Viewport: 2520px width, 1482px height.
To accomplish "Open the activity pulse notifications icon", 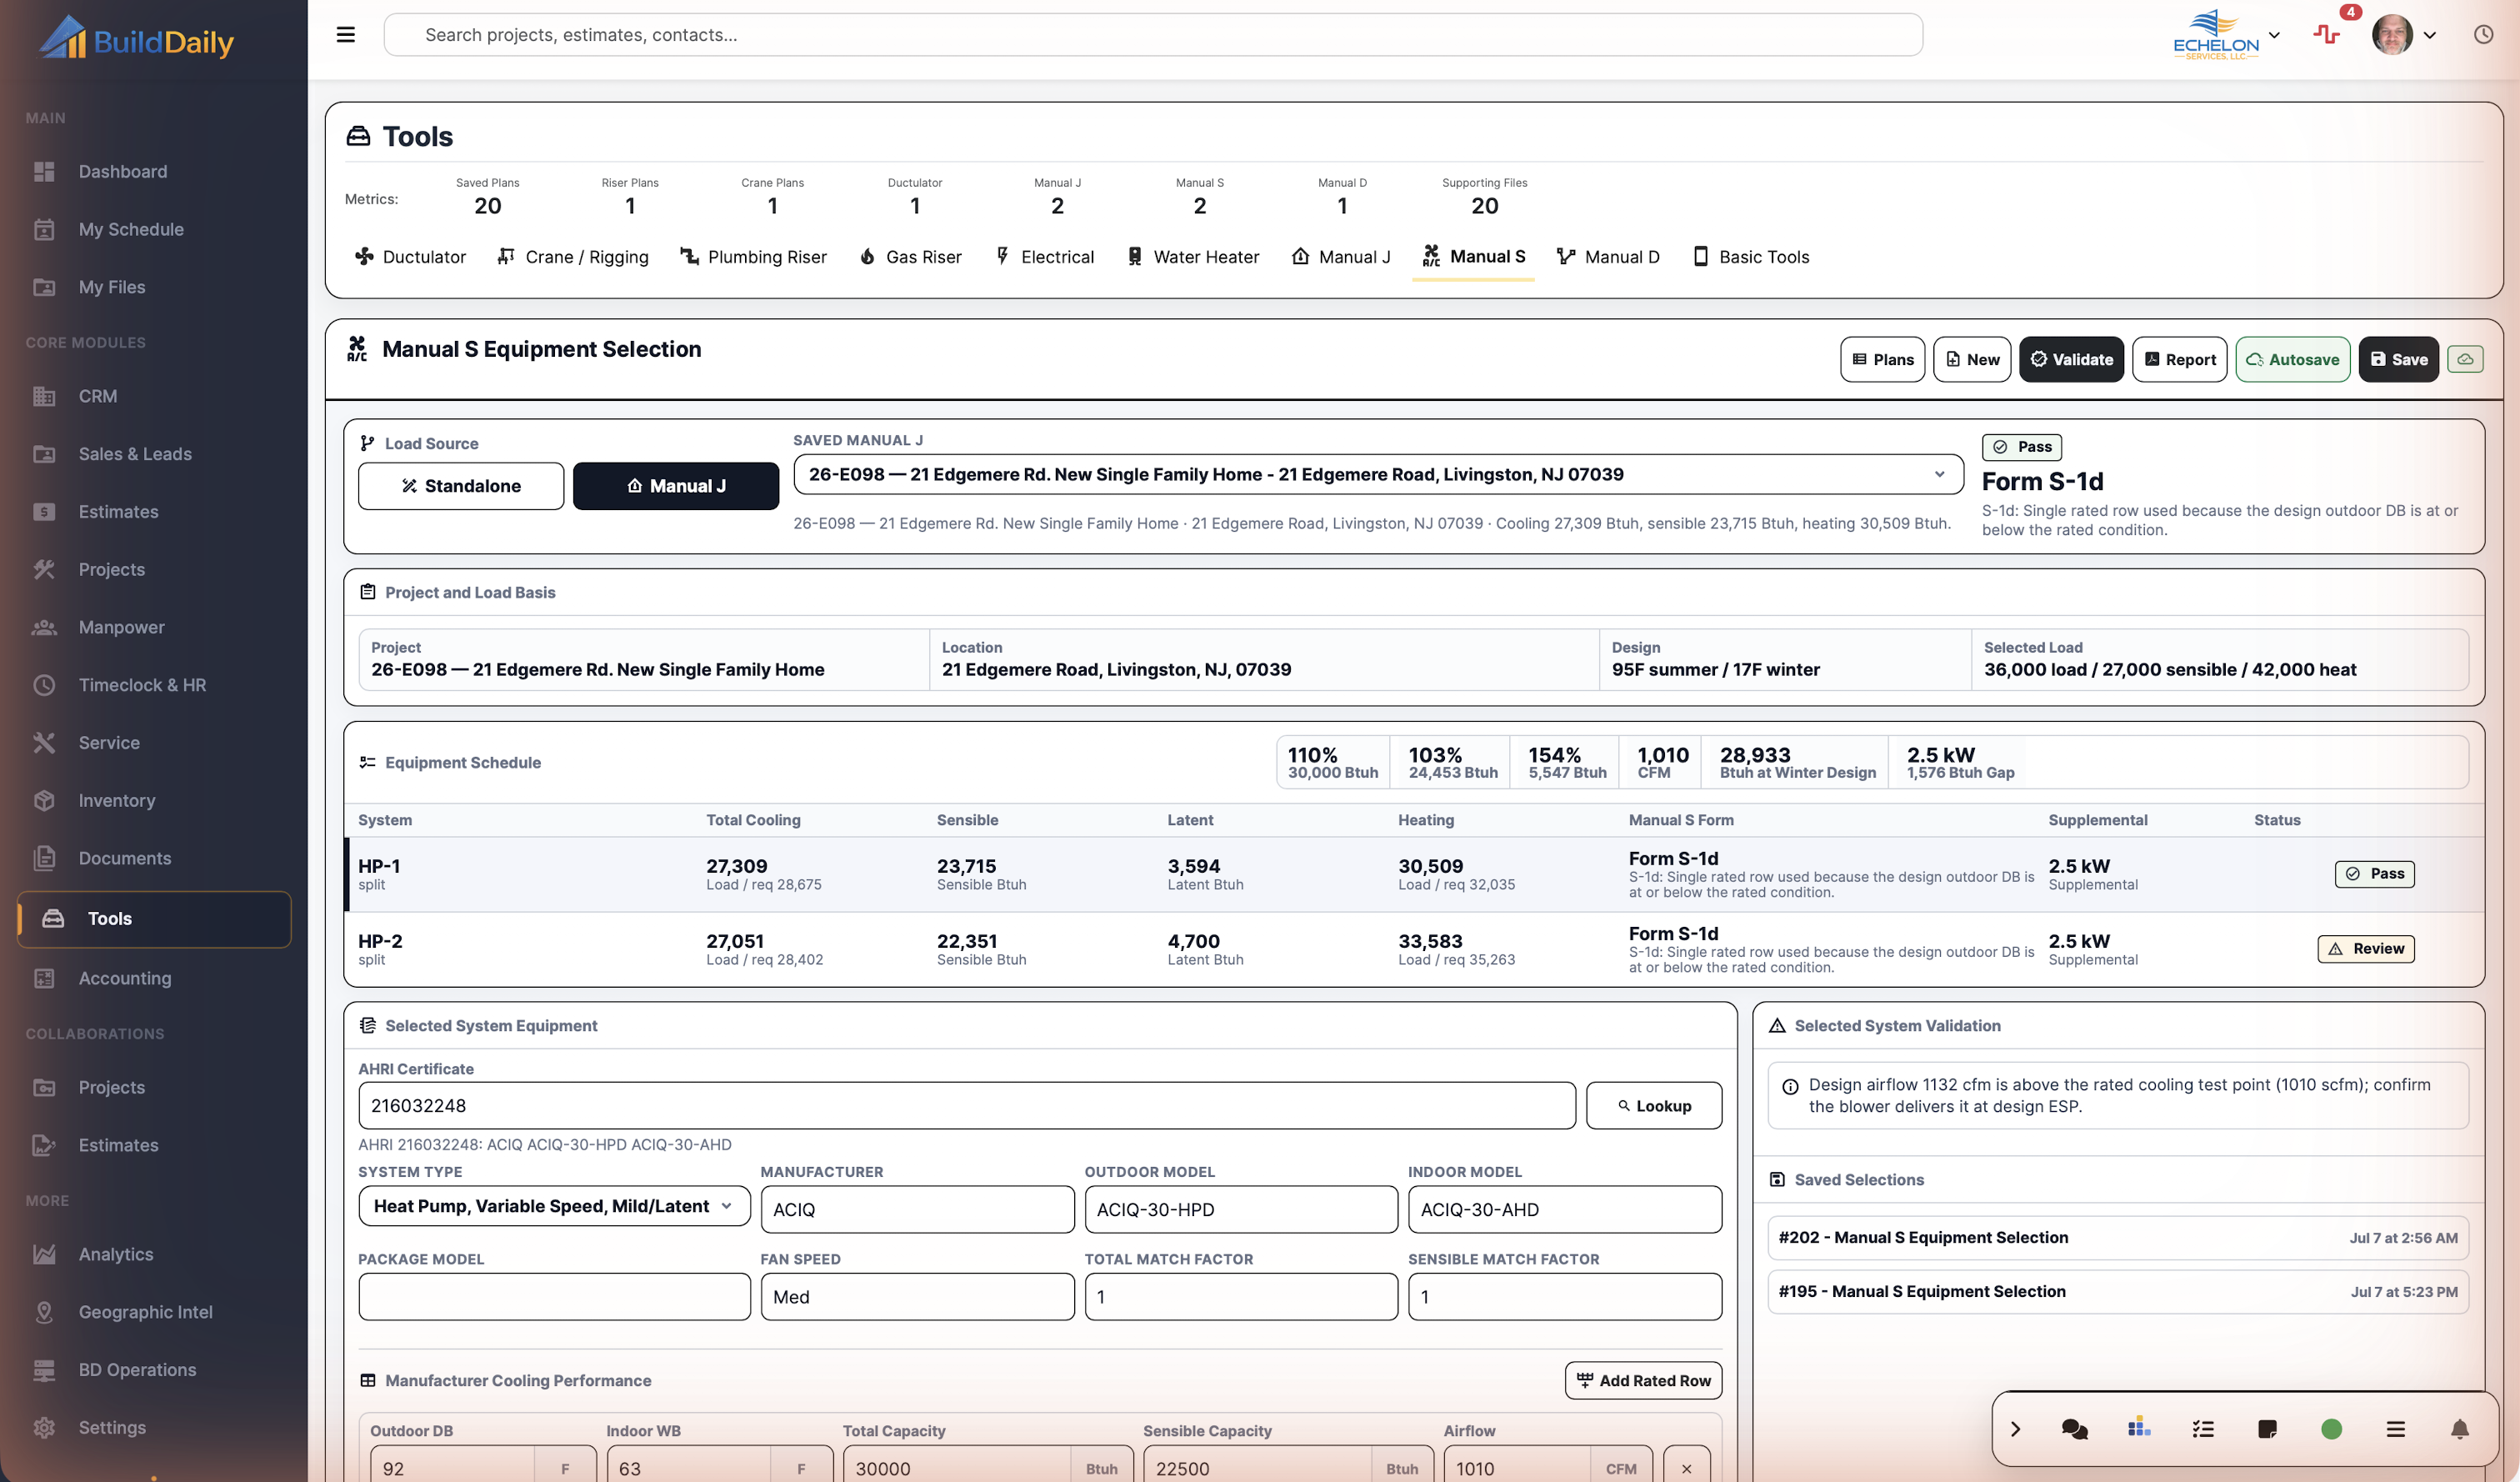I will pyautogui.click(x=2326, y=34).
